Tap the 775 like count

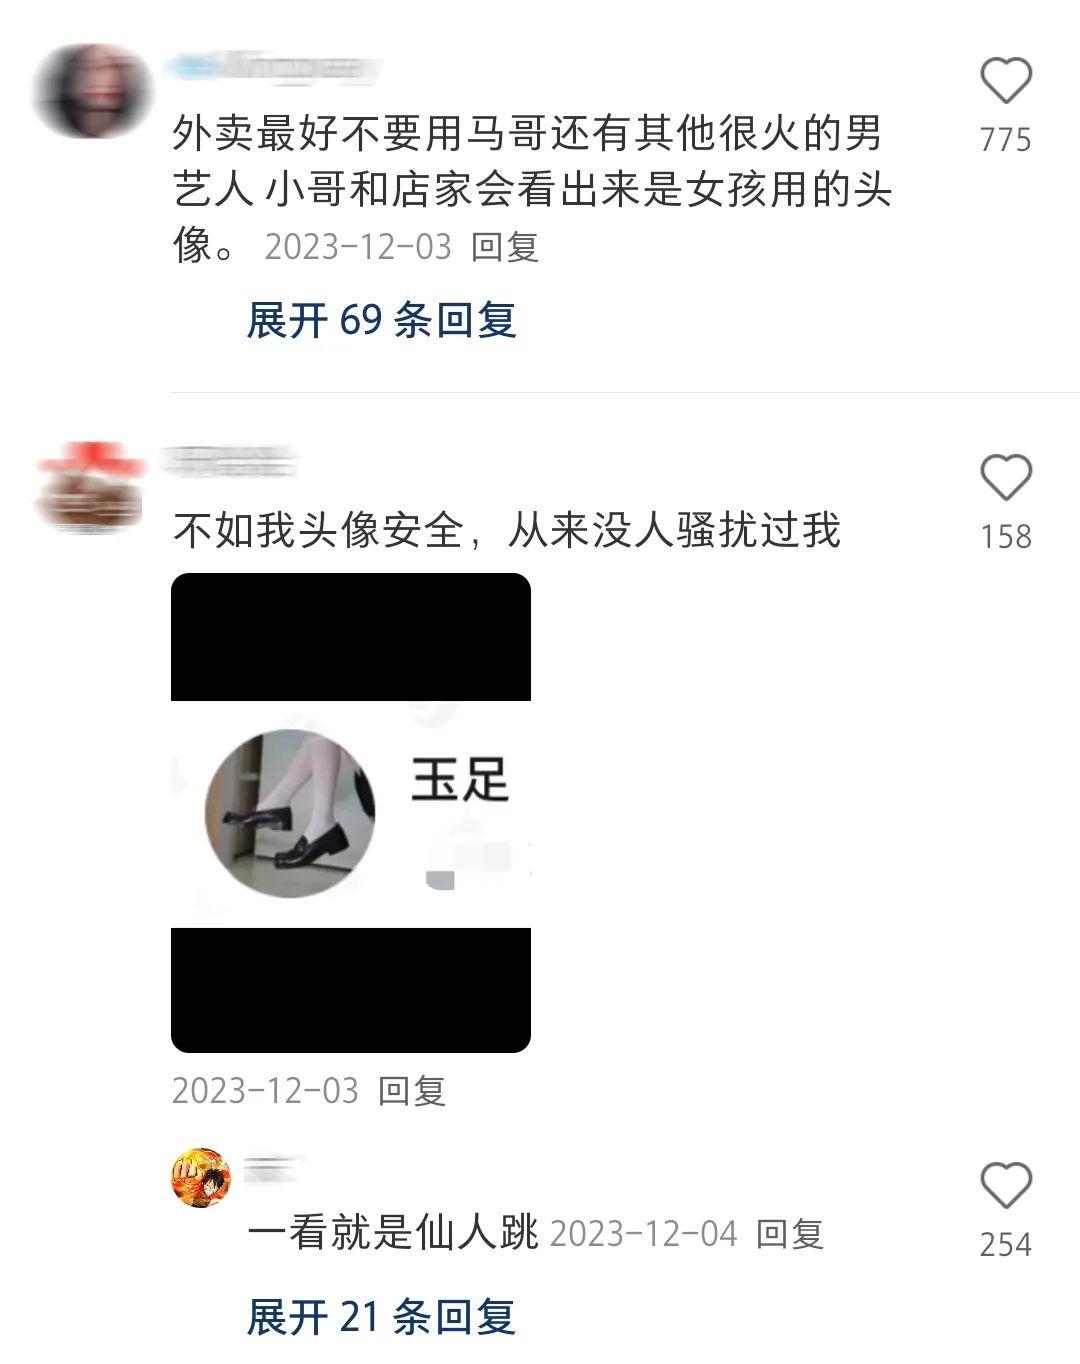pos(1005,139)
